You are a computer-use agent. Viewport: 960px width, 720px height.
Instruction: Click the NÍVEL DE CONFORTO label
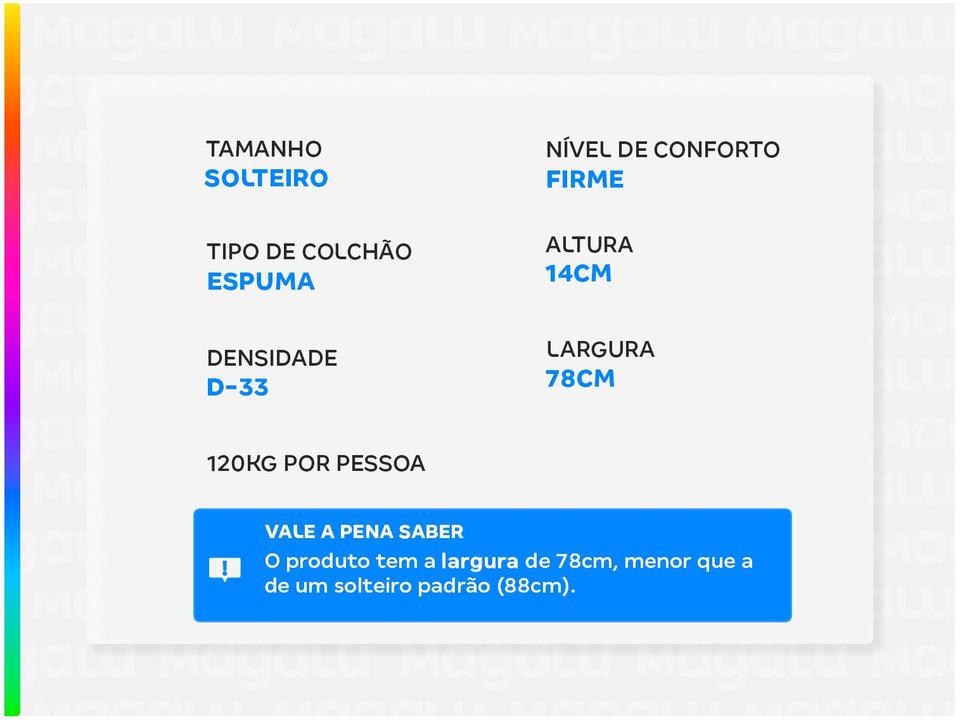click(662, 150)
